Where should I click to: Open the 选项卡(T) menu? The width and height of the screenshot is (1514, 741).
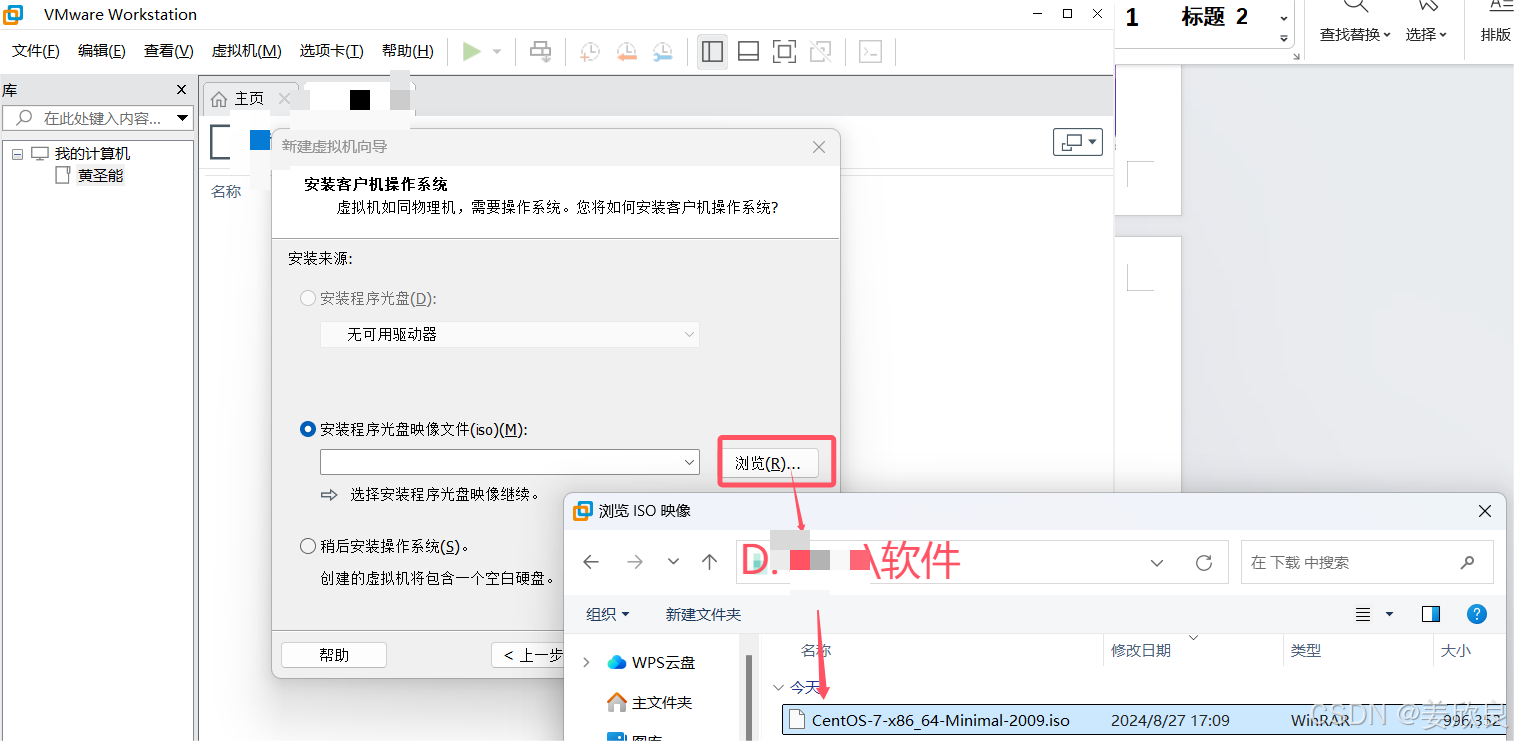tap(331, 51)
